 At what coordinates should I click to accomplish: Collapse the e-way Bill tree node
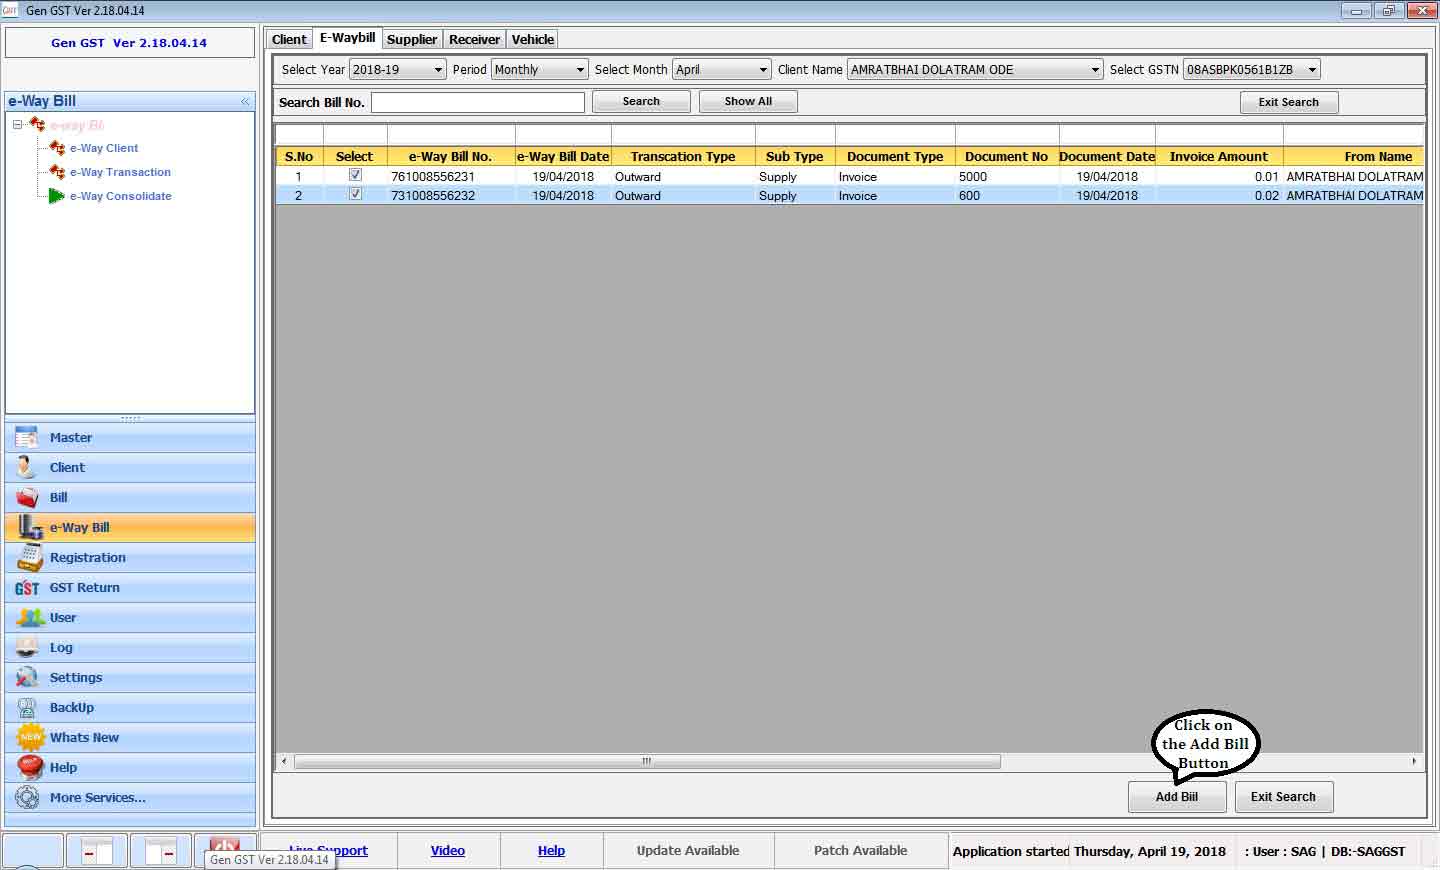point(18,125)
